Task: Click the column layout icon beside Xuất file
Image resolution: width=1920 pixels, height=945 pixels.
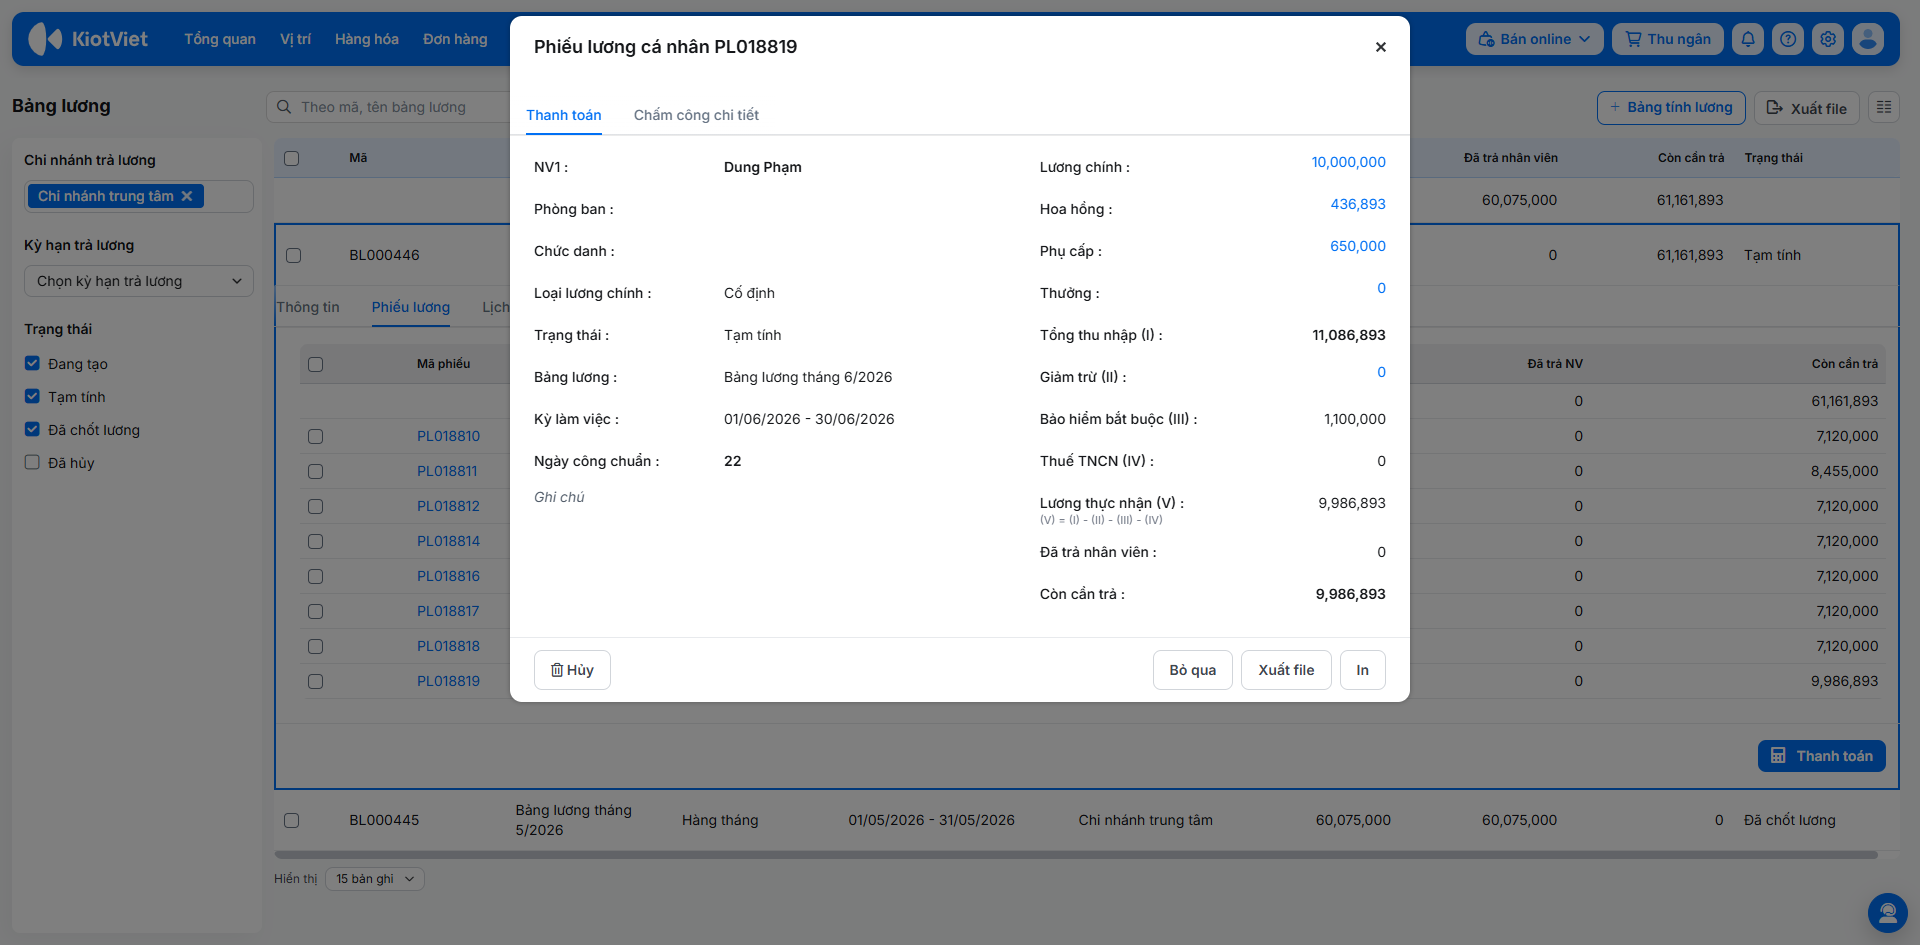Action: click(1884, 107)
